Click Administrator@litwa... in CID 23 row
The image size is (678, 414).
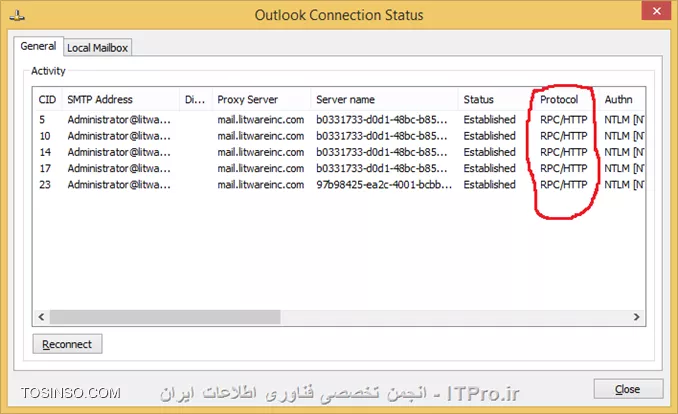[x=119, y=185]
